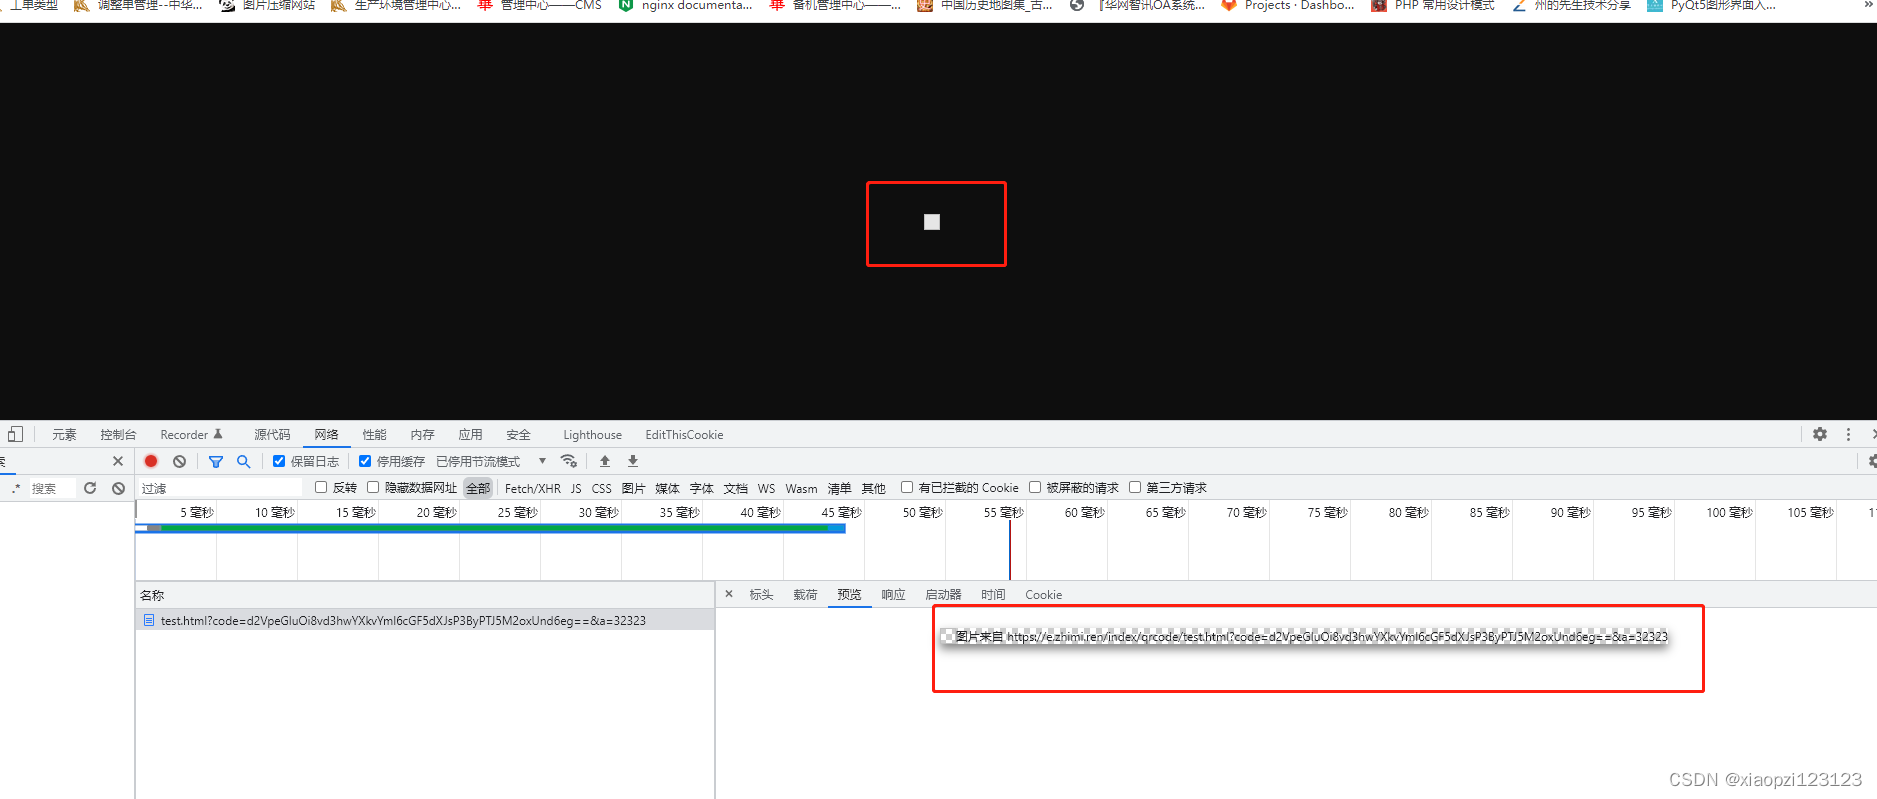The width and height of the screenshot is (1877, 799).
Task: Refresh the search results
Action: click(x=90, y=488)
